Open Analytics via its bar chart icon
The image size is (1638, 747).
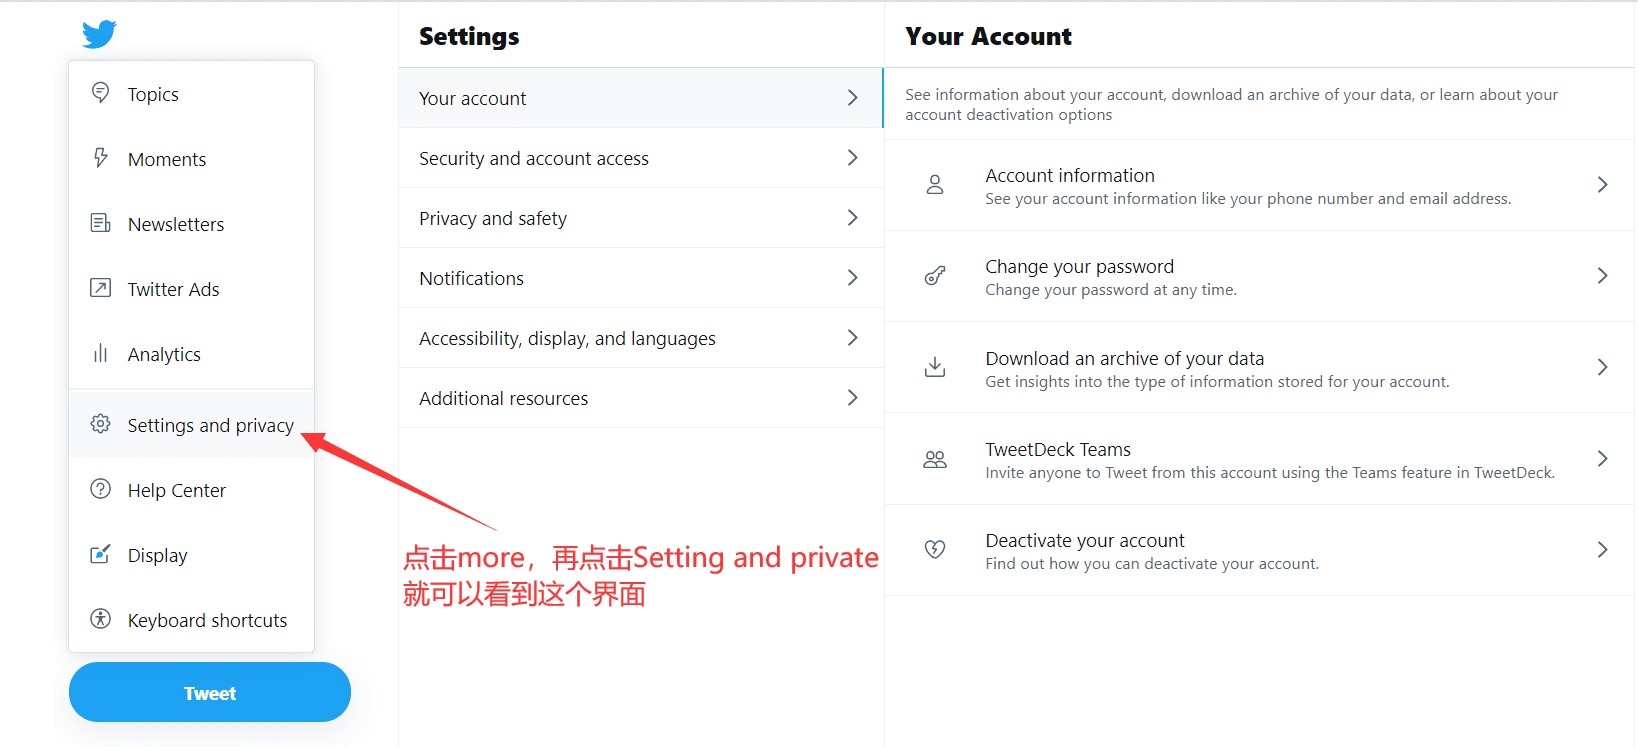pos(100,353)
